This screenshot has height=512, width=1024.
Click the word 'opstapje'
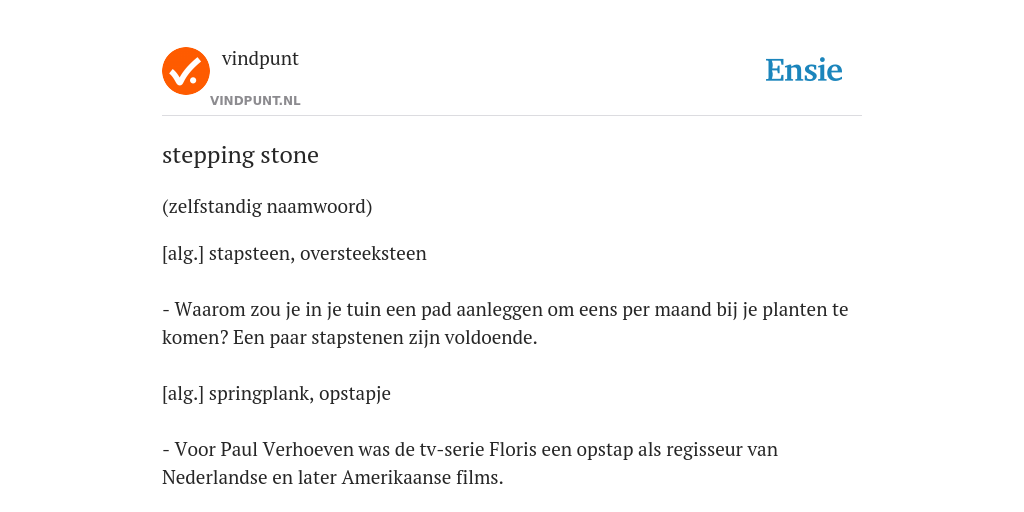[355, 394]
